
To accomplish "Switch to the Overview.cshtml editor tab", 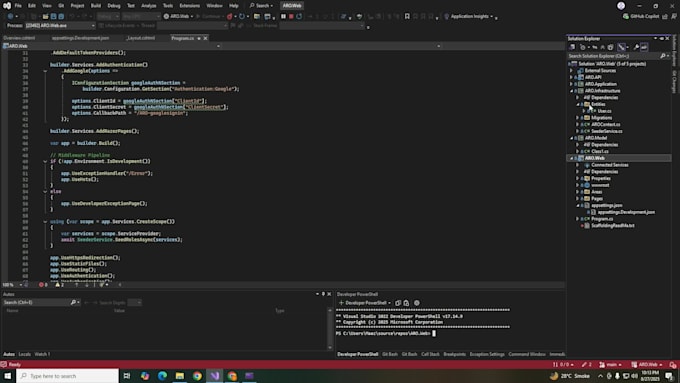I will [19, 38].
